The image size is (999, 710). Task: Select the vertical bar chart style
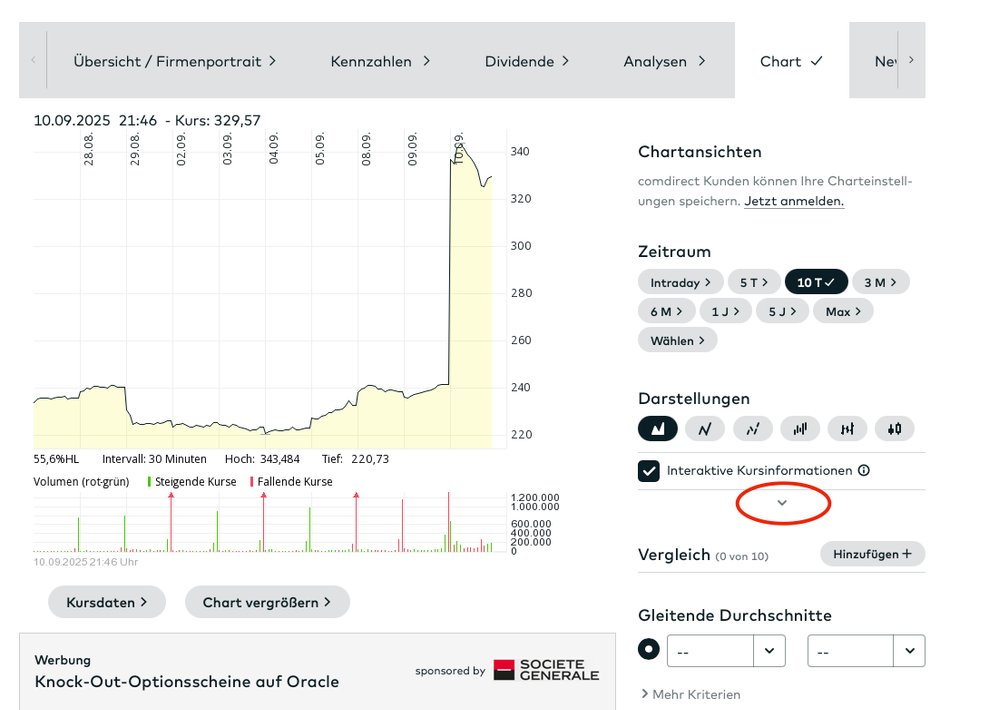[x=800, y=429]
